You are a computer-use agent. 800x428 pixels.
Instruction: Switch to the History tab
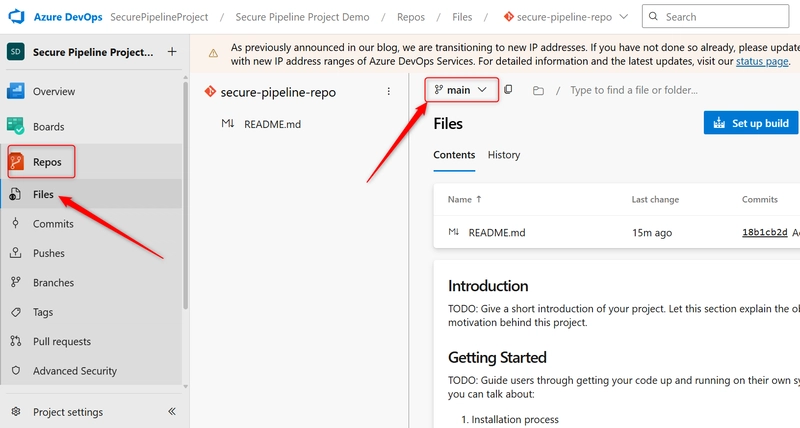click(x=504, y=155)
